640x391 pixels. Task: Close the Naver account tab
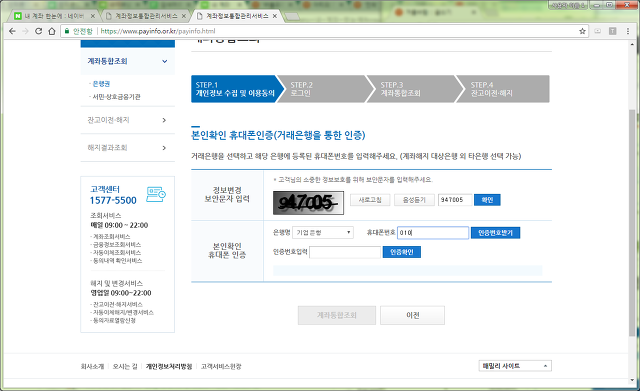(93, 16)
